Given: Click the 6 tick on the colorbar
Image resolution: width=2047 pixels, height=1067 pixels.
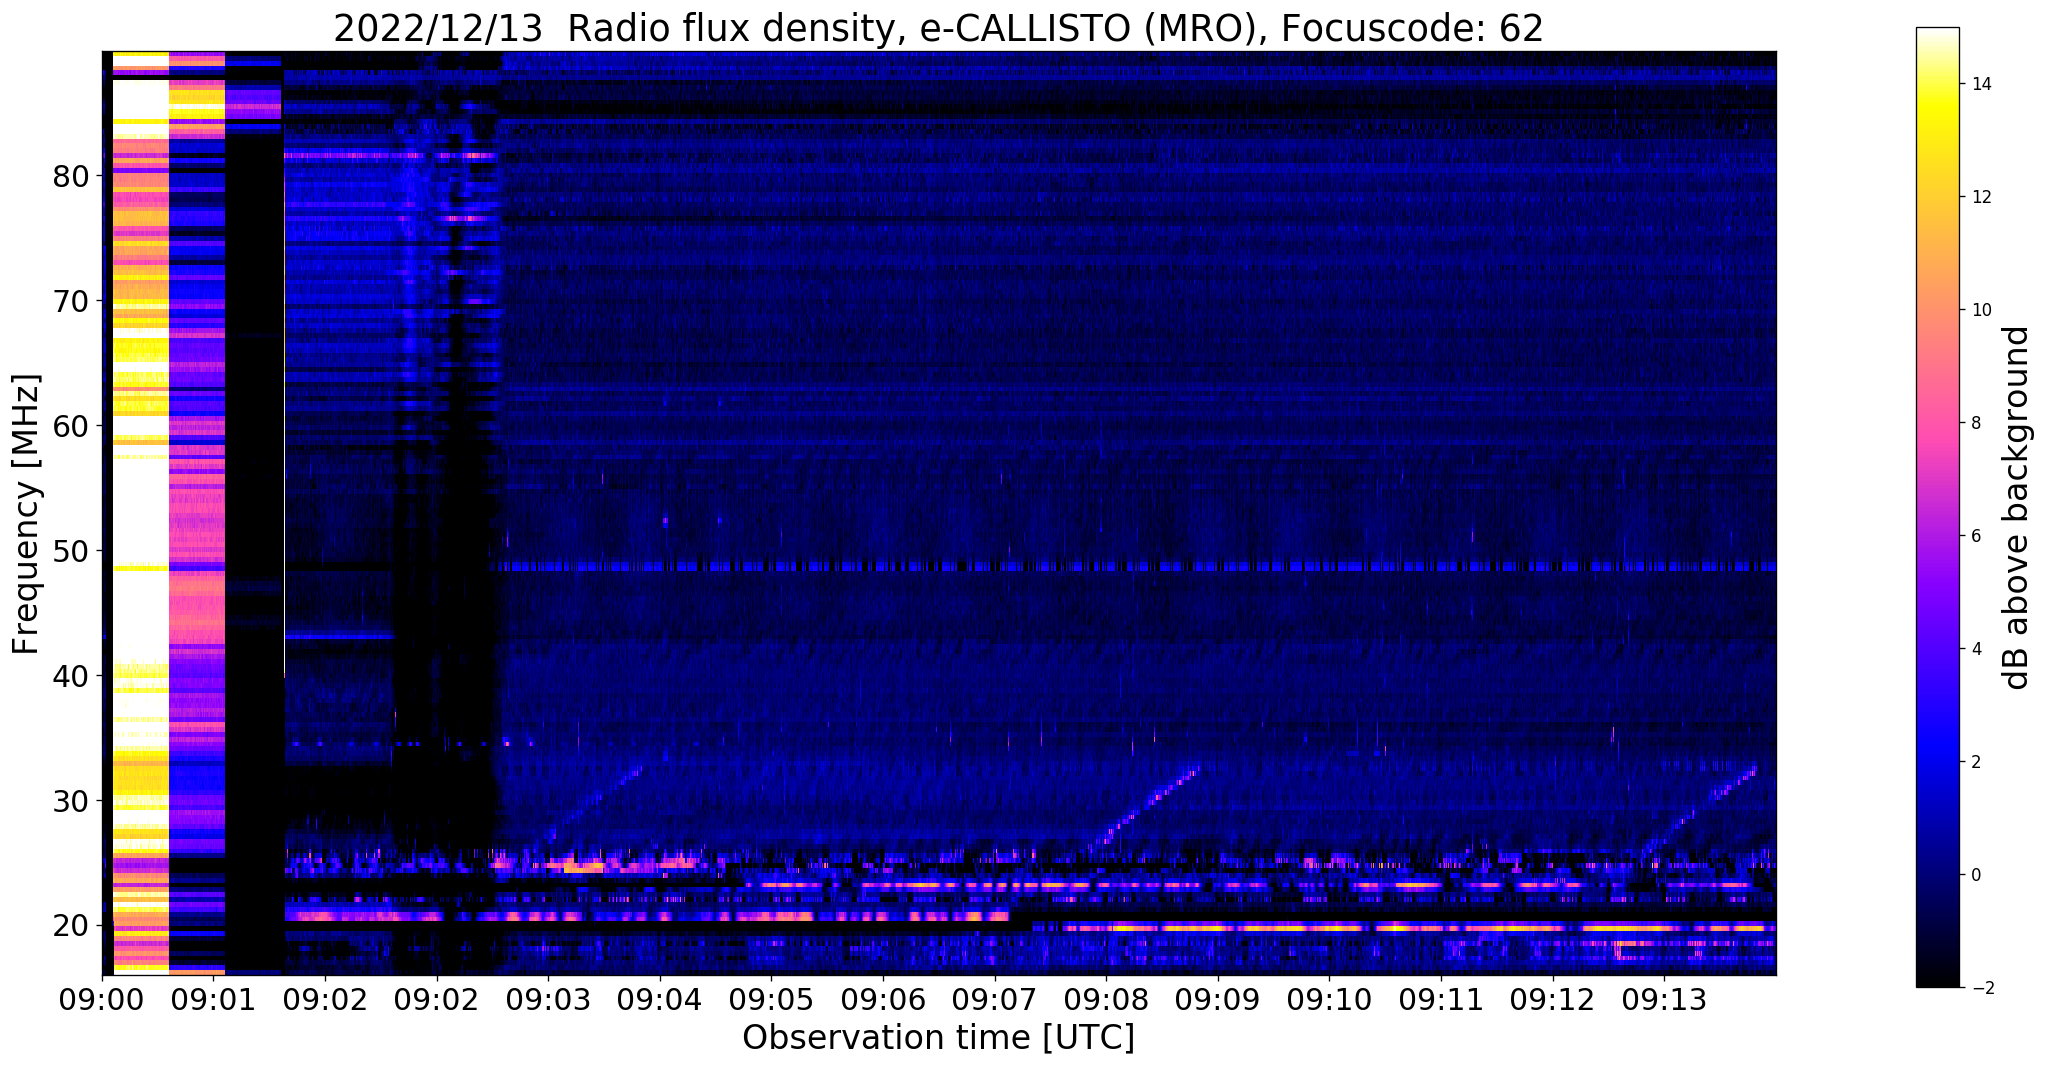Looking at the screenshot, I should tap(1975, 536).
